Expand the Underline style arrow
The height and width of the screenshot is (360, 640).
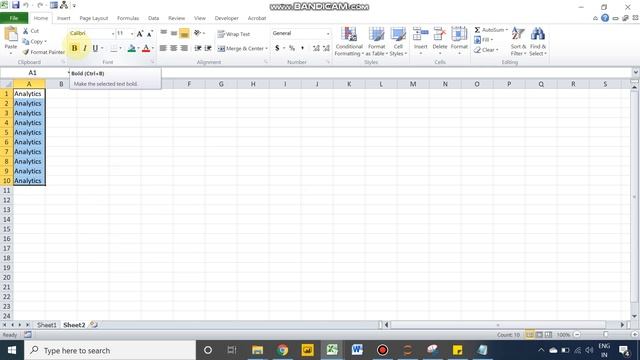pos(102,48)
